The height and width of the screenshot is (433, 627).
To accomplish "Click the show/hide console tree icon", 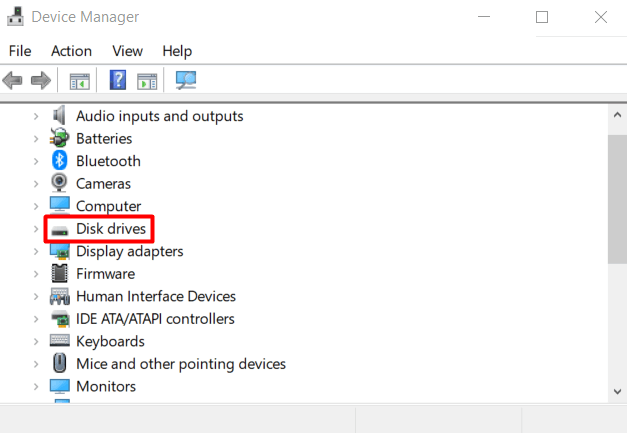I will point(79,80).
